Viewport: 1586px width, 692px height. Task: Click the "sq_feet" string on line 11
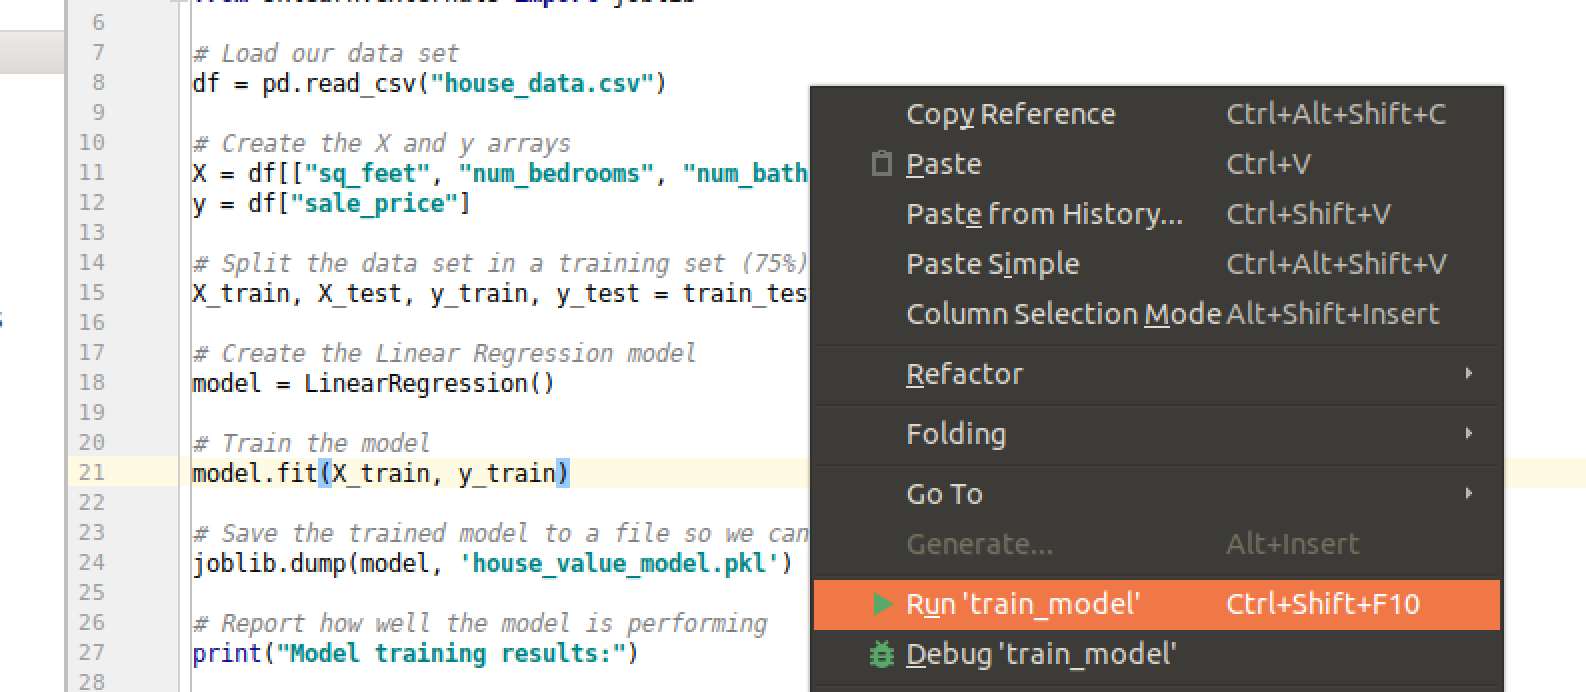pyautogui.click(x=367, y=173)
